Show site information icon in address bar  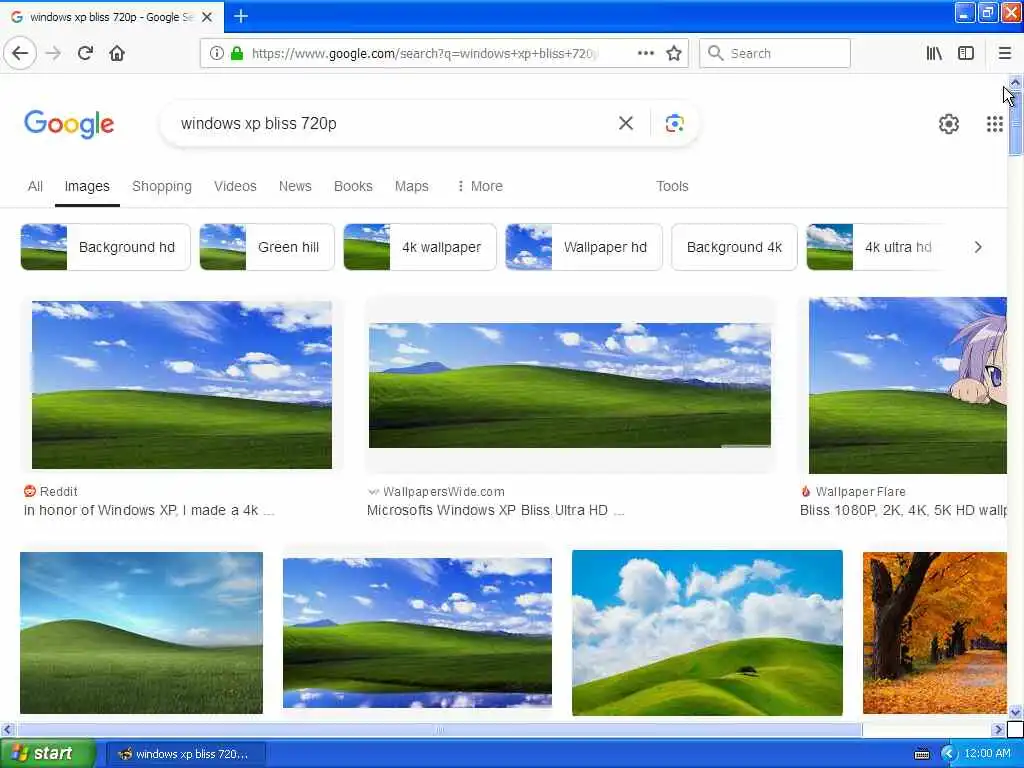pos(217,53)
